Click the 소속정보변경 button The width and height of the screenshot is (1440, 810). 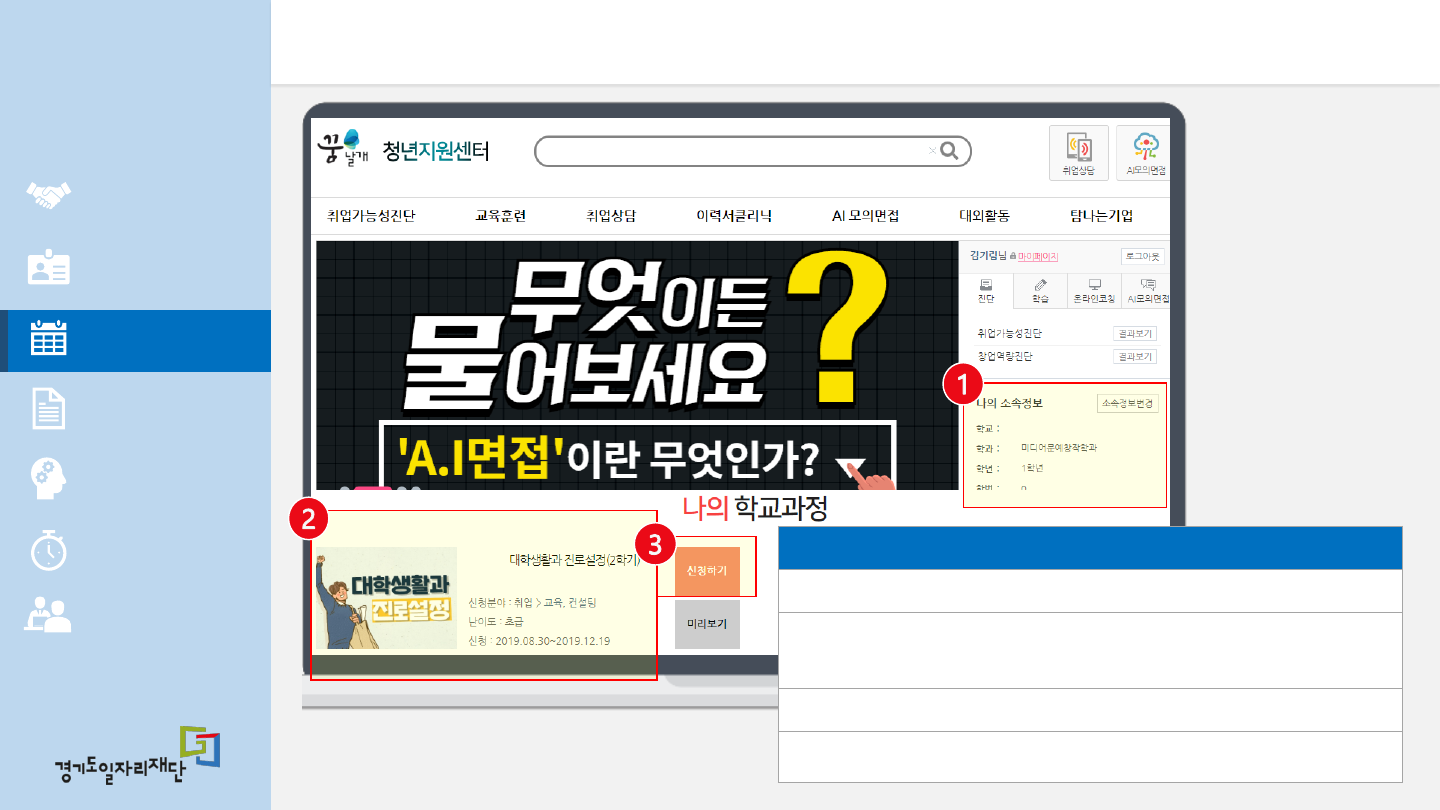(x=1127, y=403)
